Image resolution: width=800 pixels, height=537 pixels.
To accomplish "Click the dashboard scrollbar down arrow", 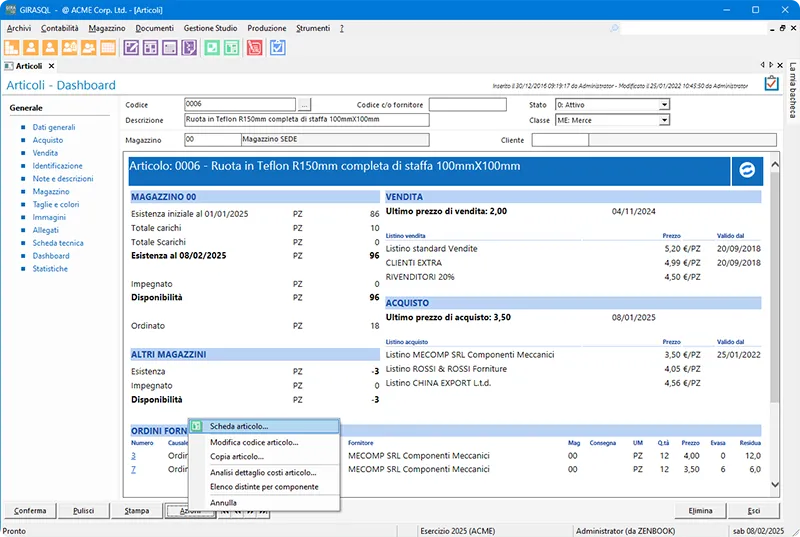I will 774,484.
